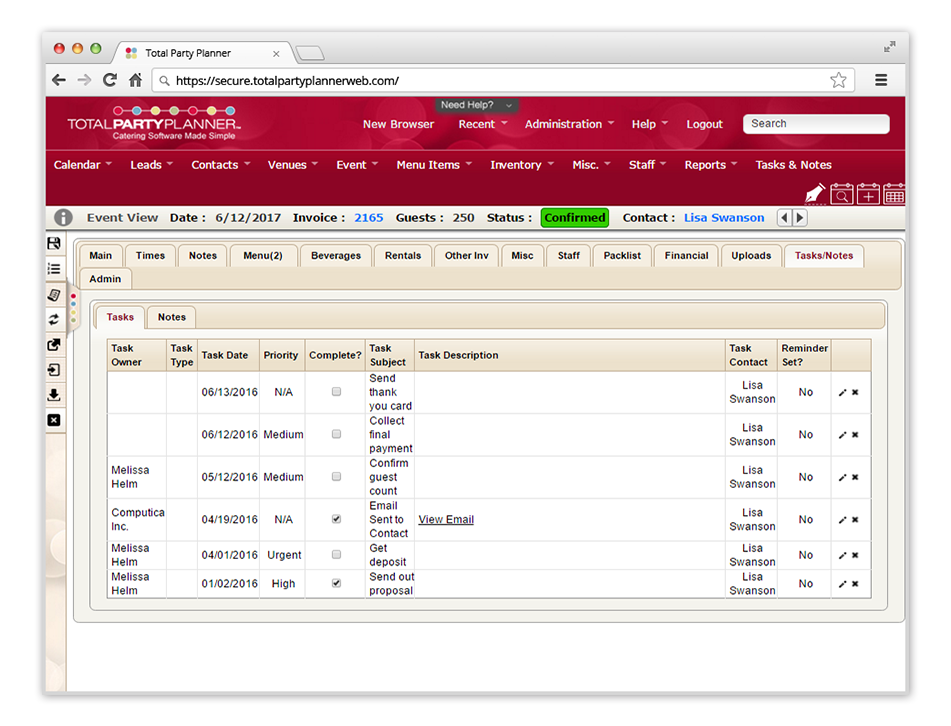Click the pen quick-note icon in header

coord(815,194)
